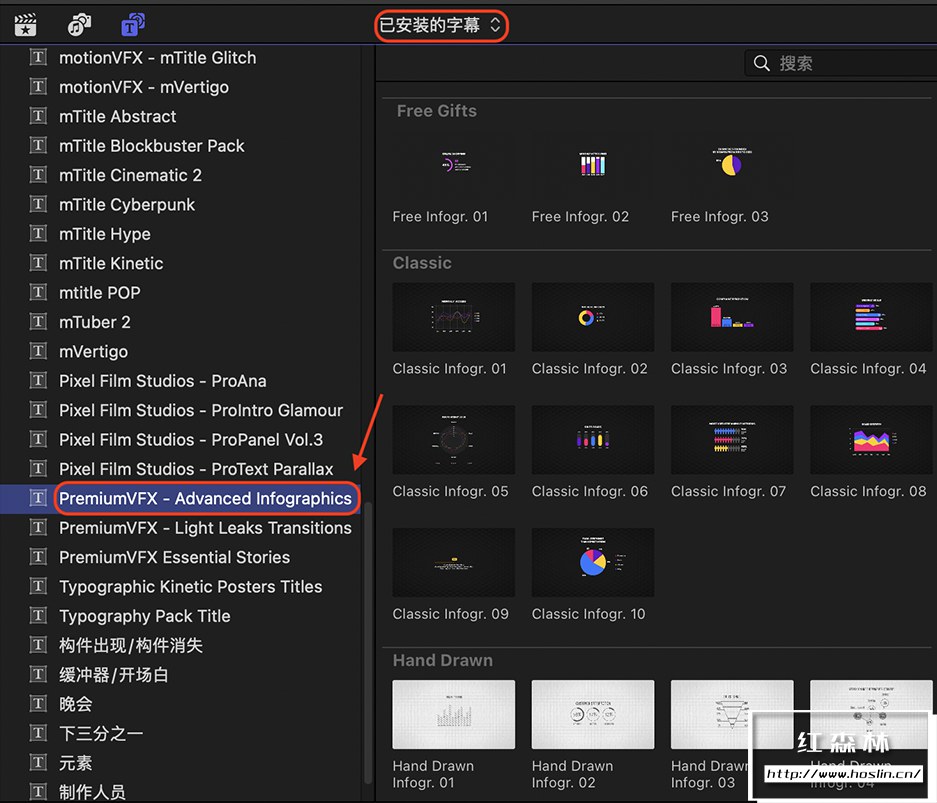Click the Classic section header
This screenshot has height=803, width=937.
coord(422,263)
